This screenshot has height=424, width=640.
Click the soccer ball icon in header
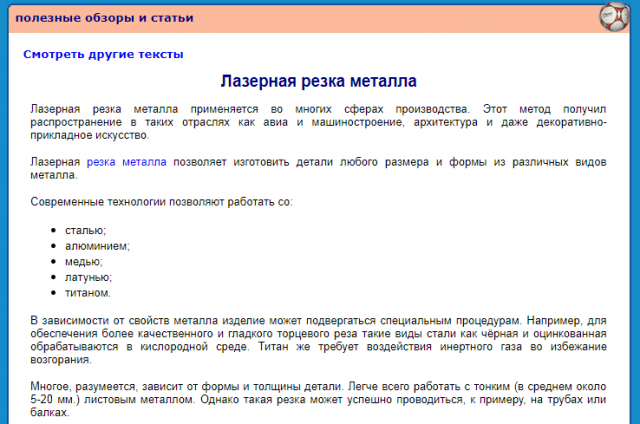coord(614,16)
